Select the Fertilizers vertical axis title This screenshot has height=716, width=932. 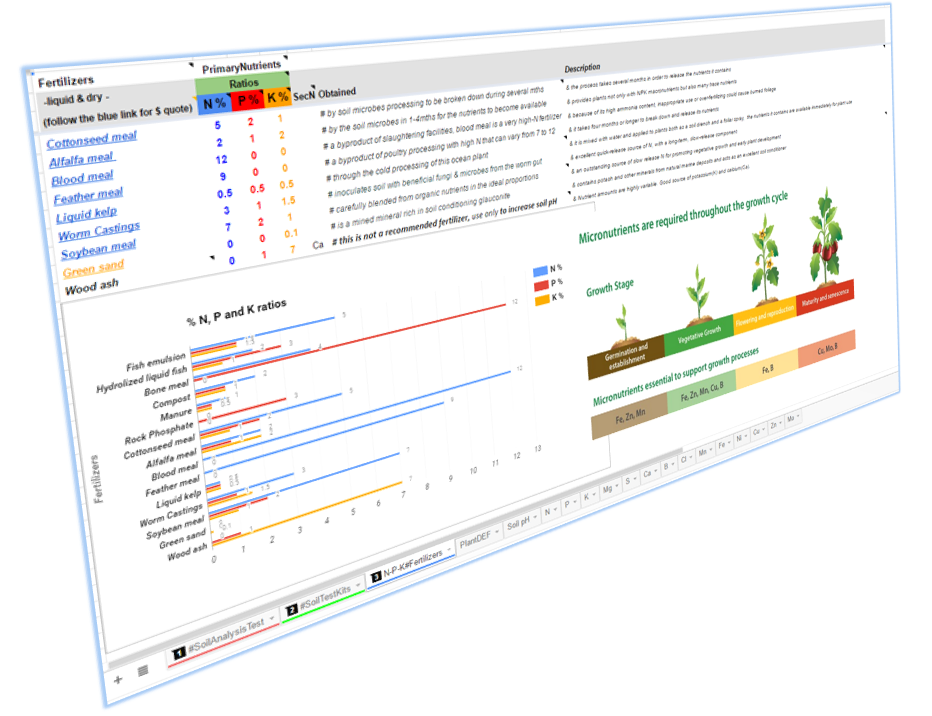click(96, 478)
